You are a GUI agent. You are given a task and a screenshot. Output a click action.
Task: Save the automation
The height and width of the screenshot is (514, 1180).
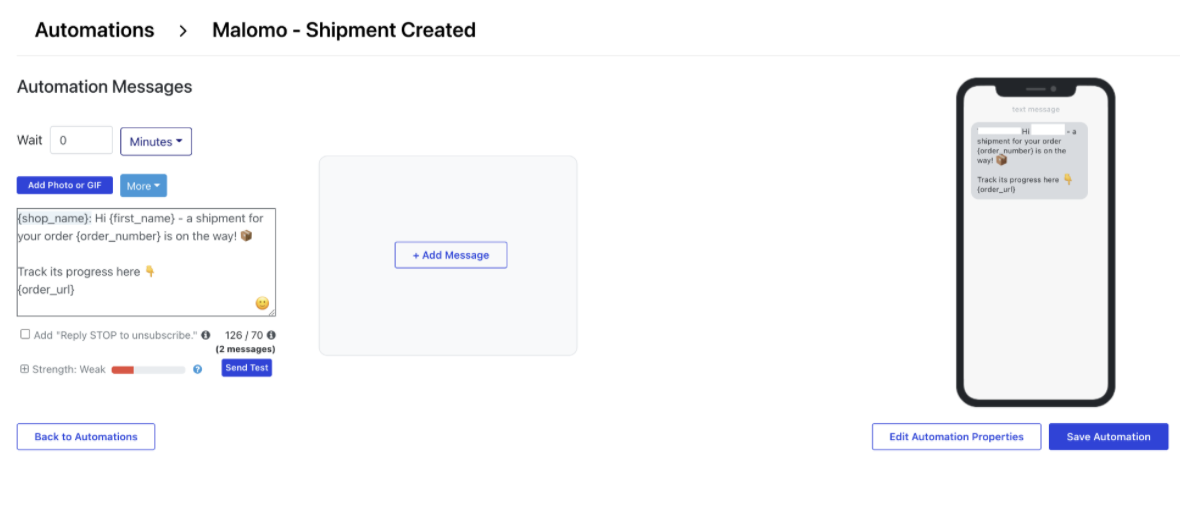pyautogui.click(x=1108, y=437)
